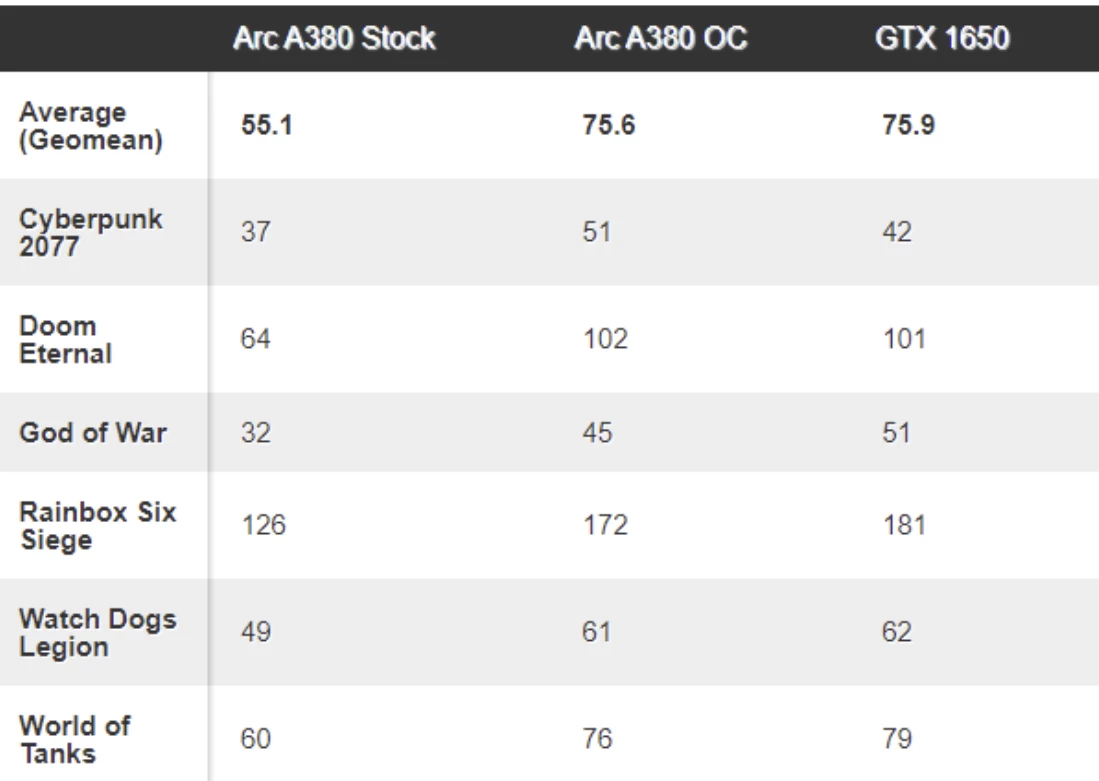
Task: Click the 75.6 average OC value
Action: [608, 125]
